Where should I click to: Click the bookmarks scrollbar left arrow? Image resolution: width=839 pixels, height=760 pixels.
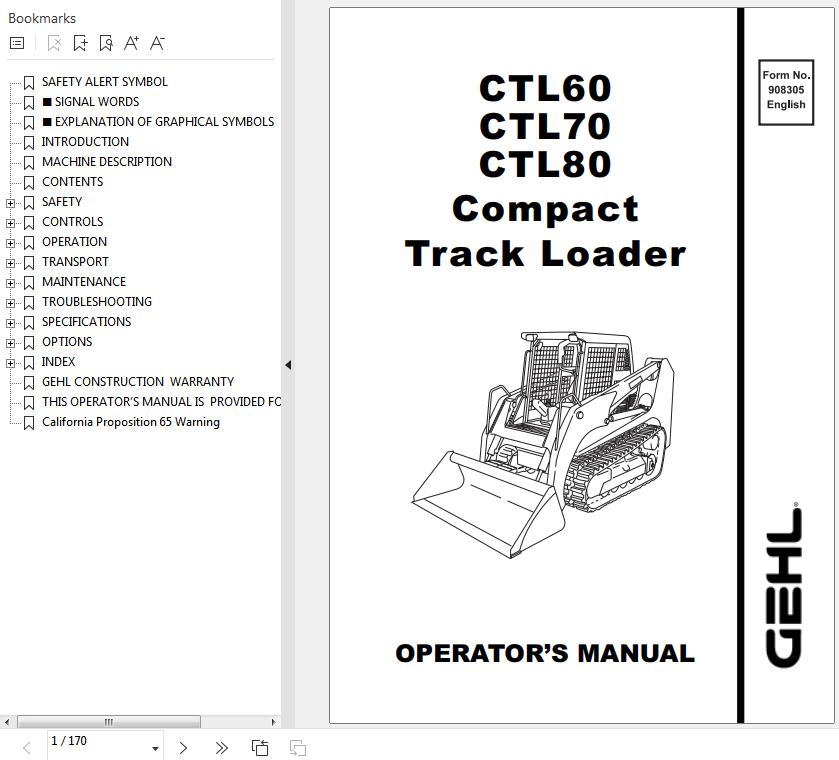pos(6,722)
